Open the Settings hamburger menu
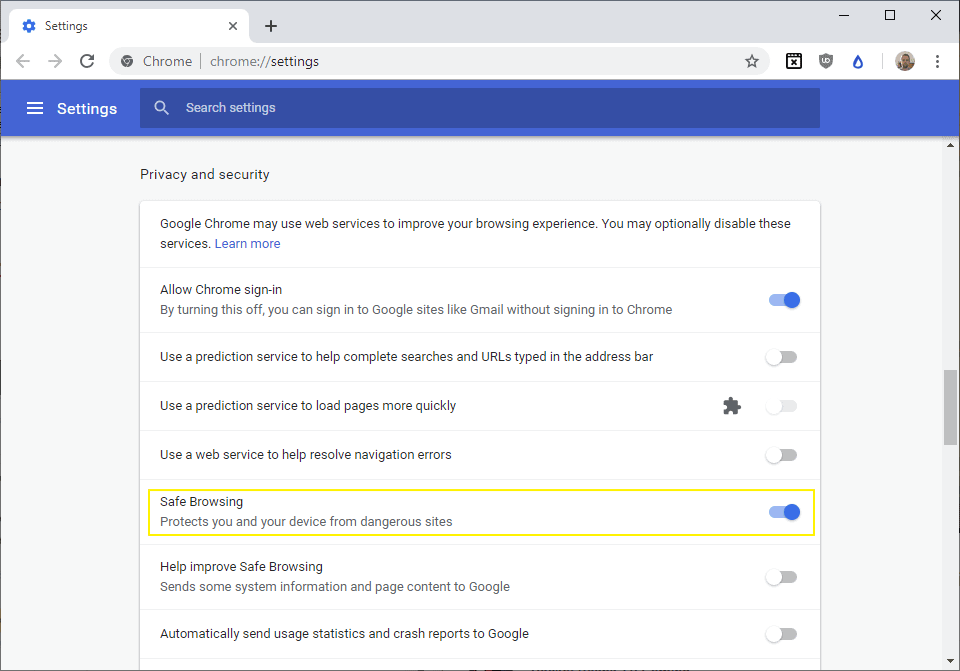This screenshot has height=671, width=960. pyautogui.click(x=35, y=108)
